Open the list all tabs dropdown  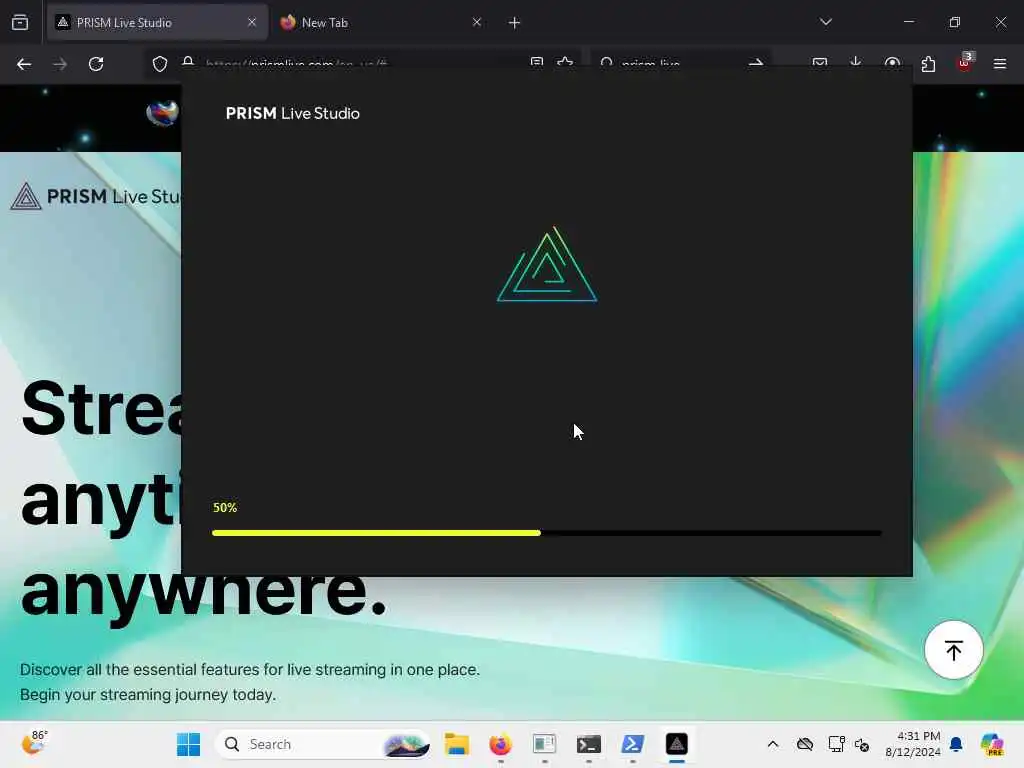[x=825, y=22]
